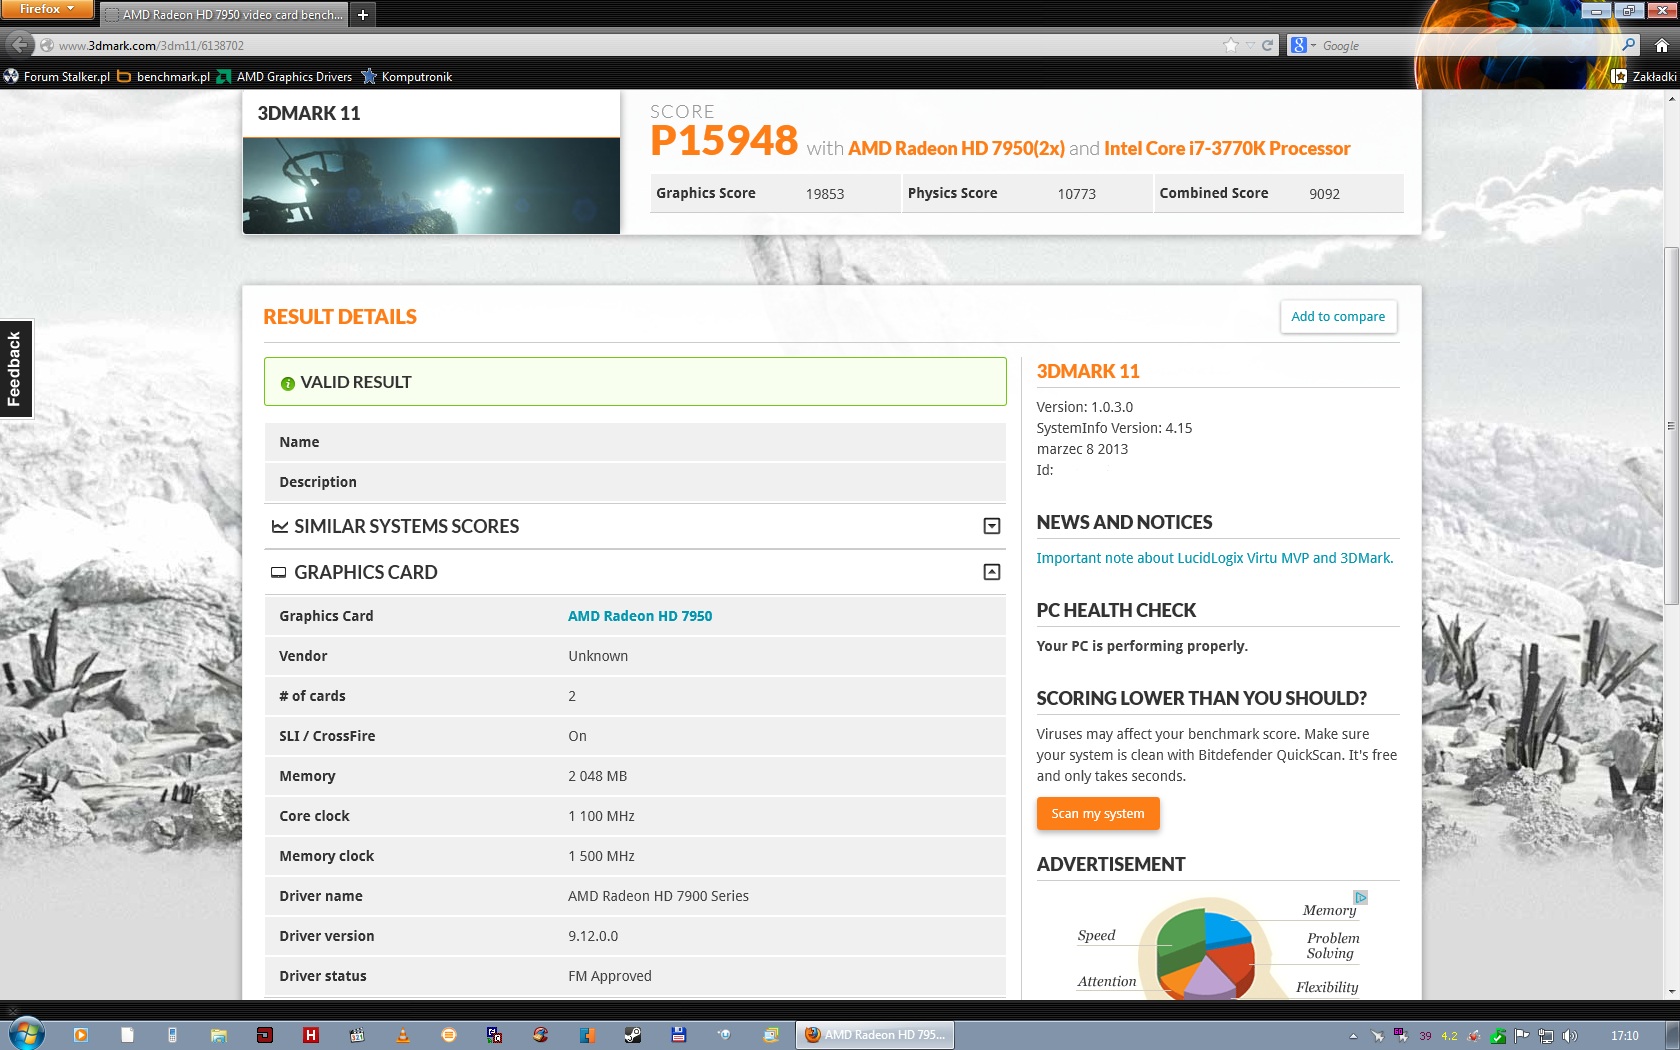Go back with the browser back arrow
The width and height of the screenshot is (1680, 1050).
pyautogui.click(x=18, y=45)
